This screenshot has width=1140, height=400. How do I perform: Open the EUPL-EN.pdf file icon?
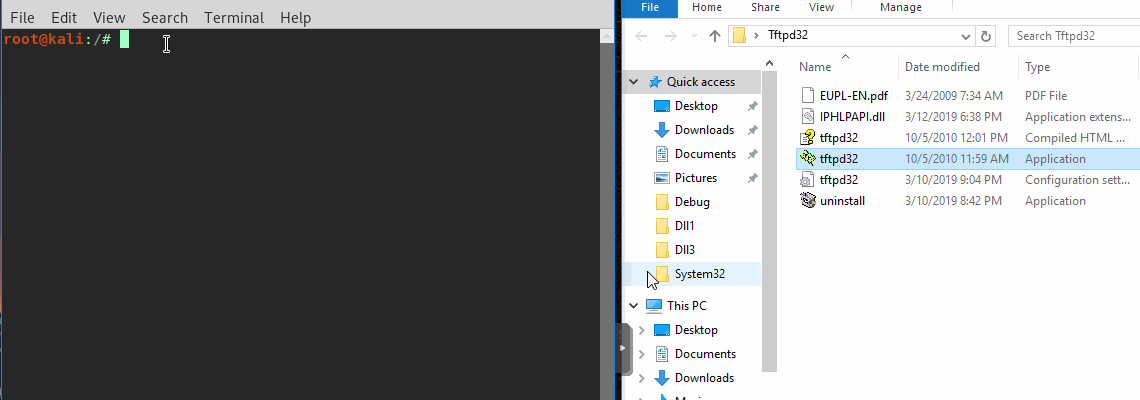(x=809, y=96)
